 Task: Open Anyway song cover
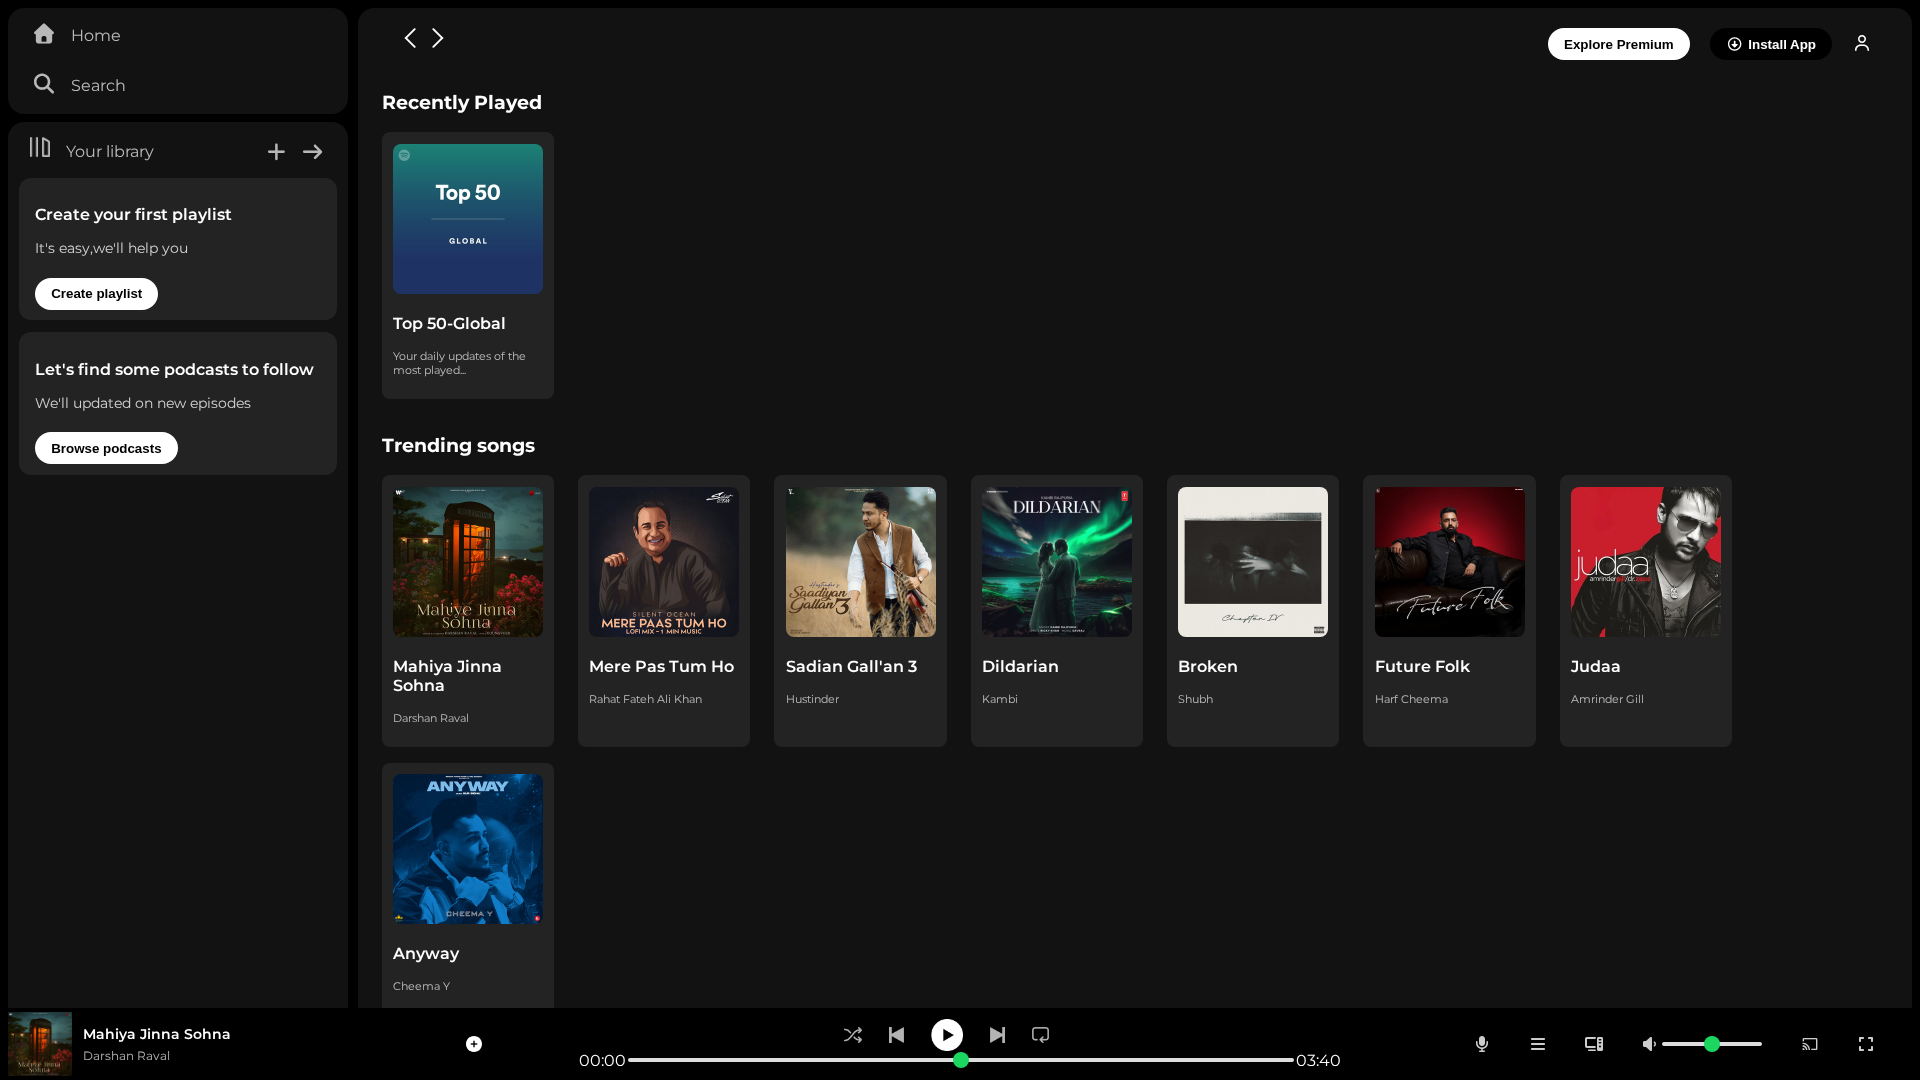coord(468,849)
